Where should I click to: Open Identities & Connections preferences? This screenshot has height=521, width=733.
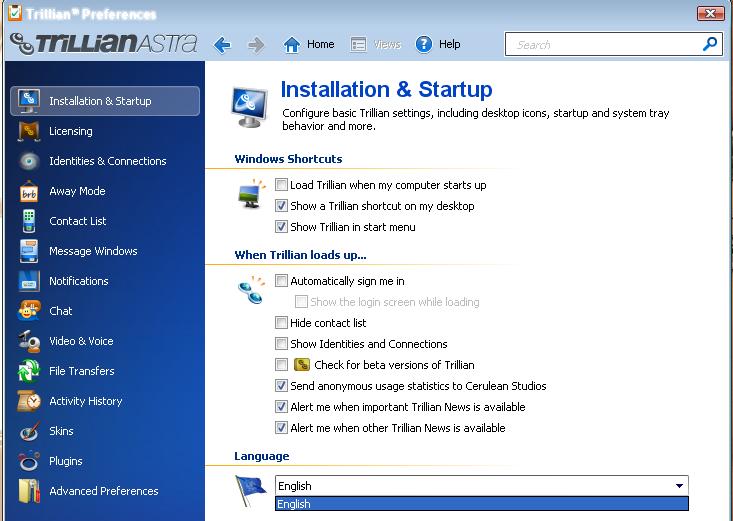tap(108, 161)
